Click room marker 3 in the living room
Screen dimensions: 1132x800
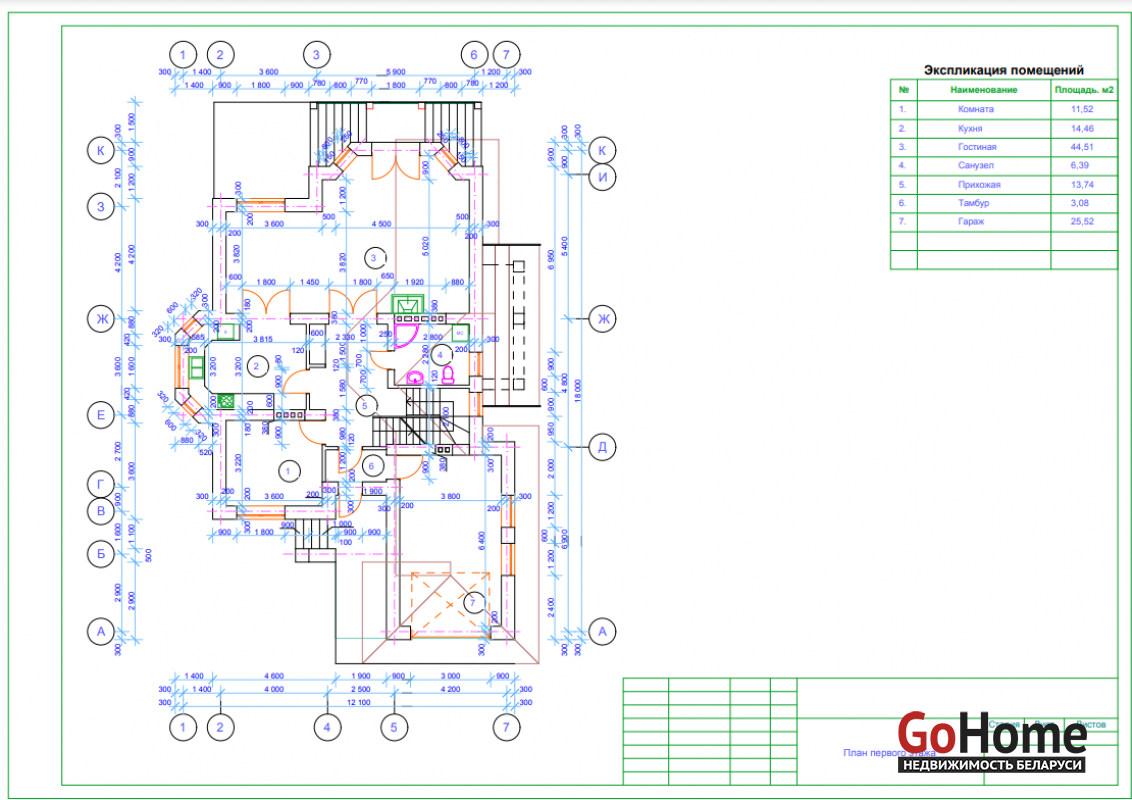(375, 256)
